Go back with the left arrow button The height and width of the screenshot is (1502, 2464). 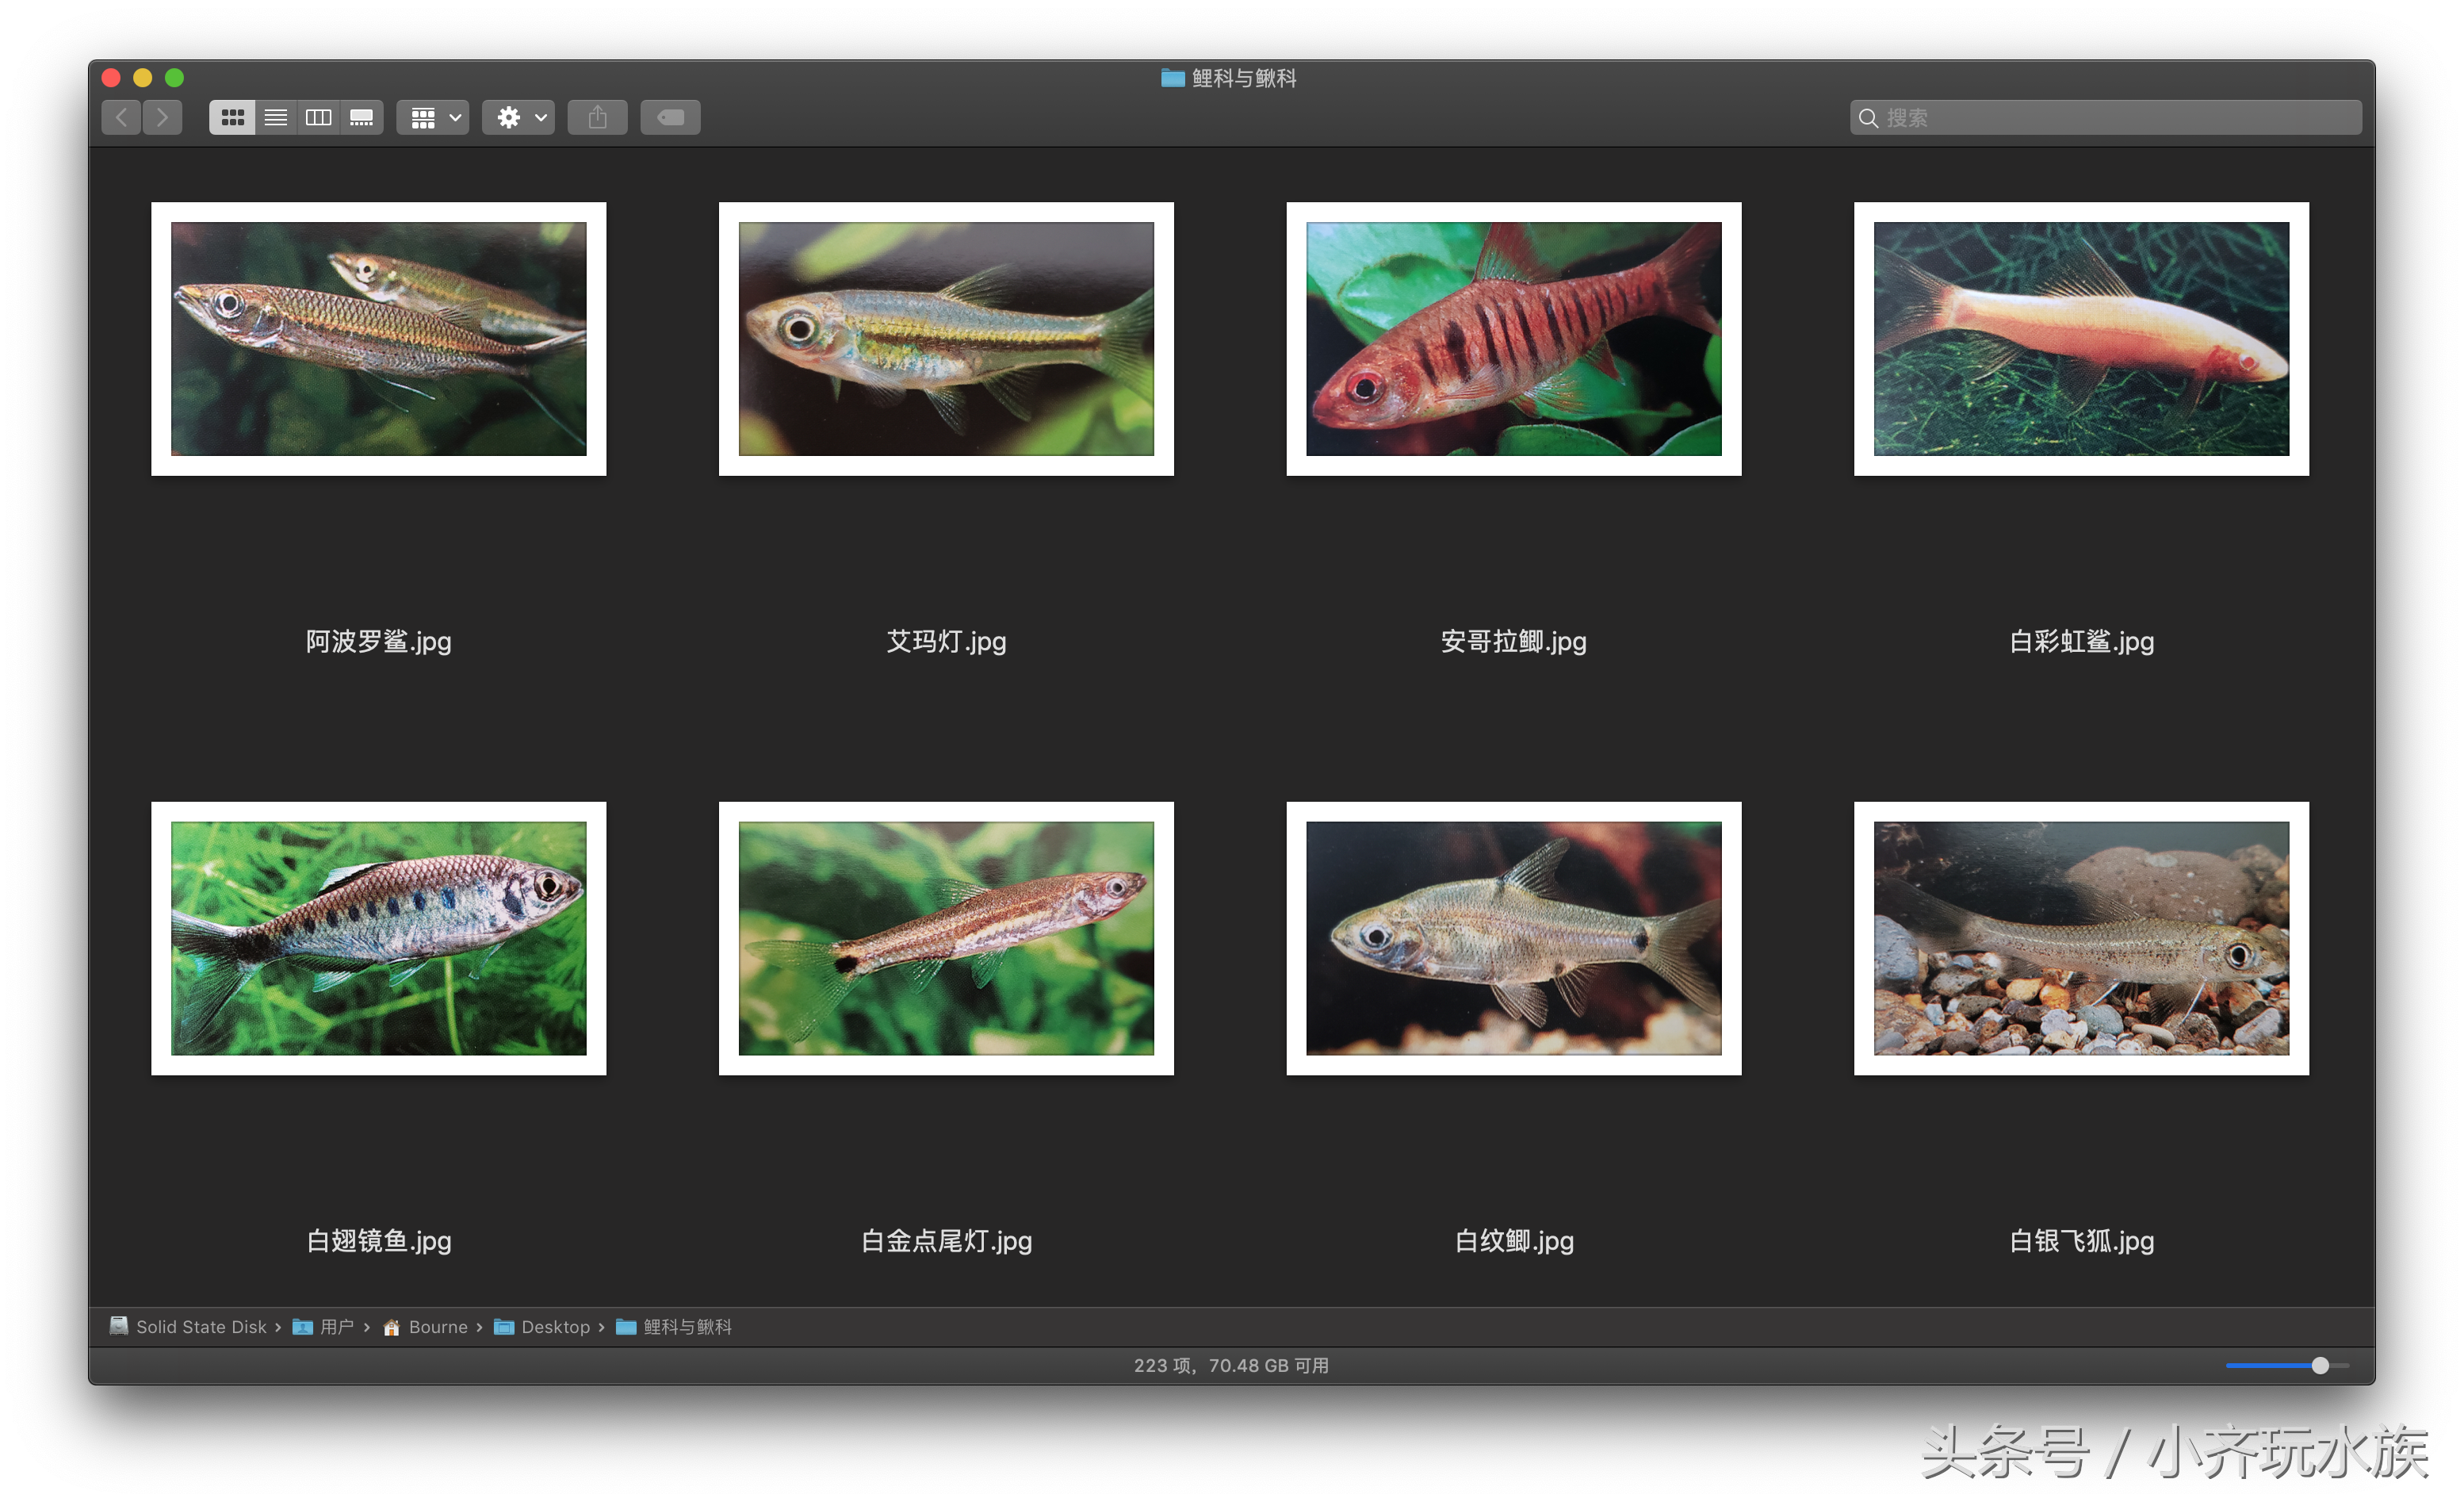click(x=121, y=118)
